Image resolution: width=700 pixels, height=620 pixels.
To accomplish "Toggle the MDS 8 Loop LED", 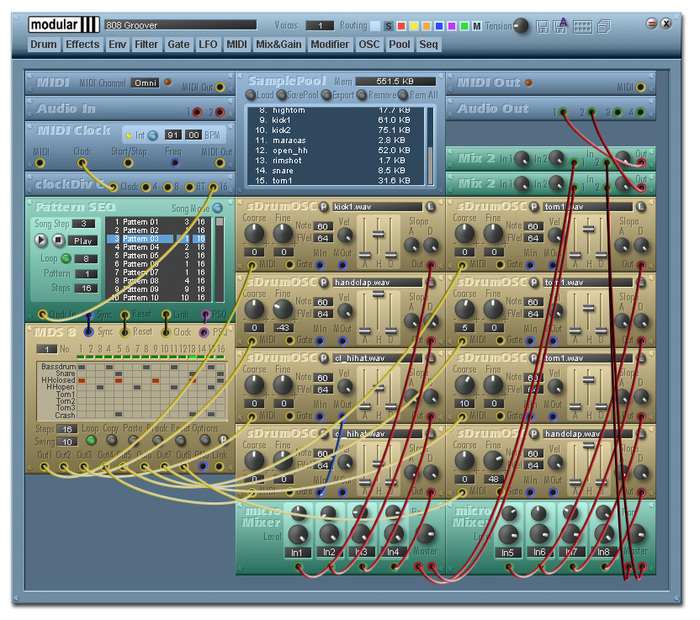I will tap(91, 440).
